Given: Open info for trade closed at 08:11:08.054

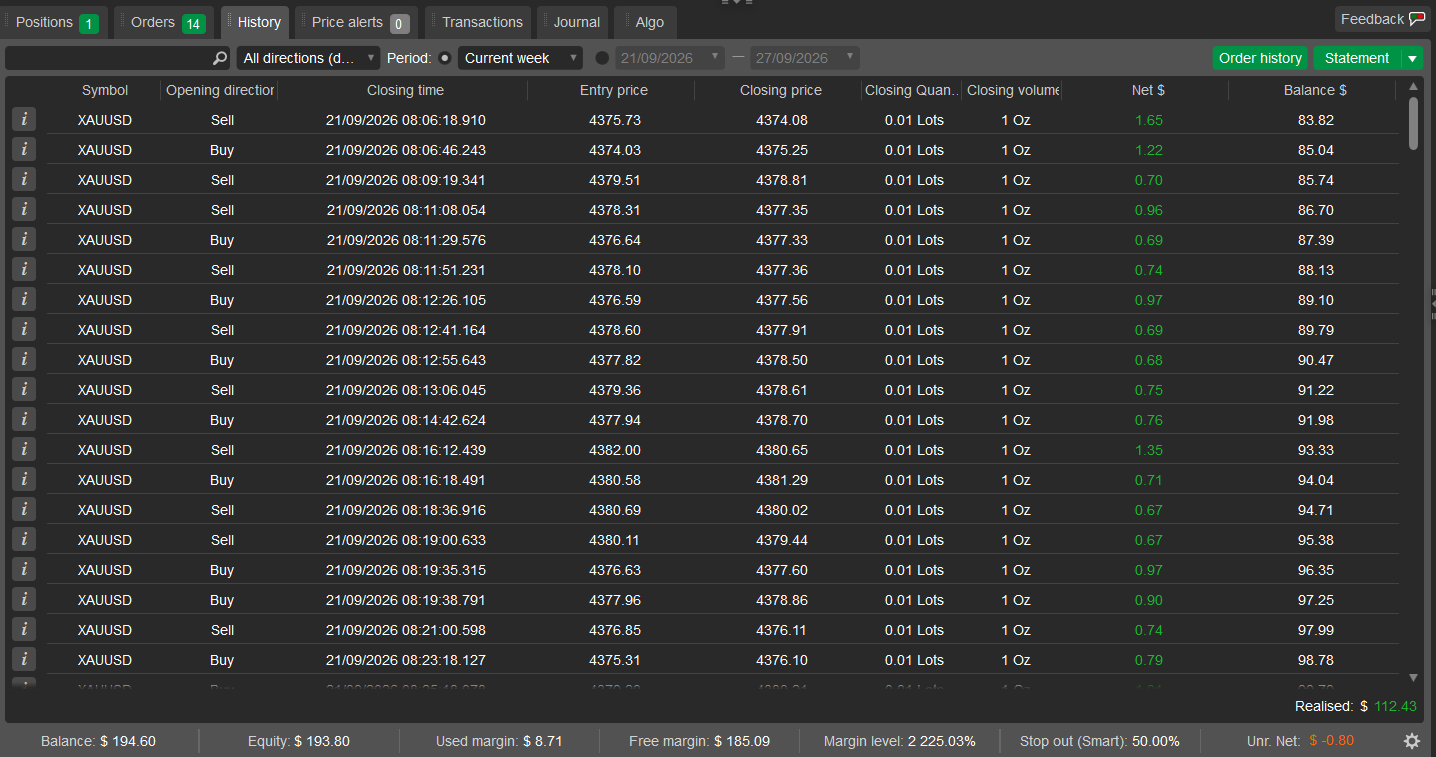Looking at the screenshot, I should point(24,209).
